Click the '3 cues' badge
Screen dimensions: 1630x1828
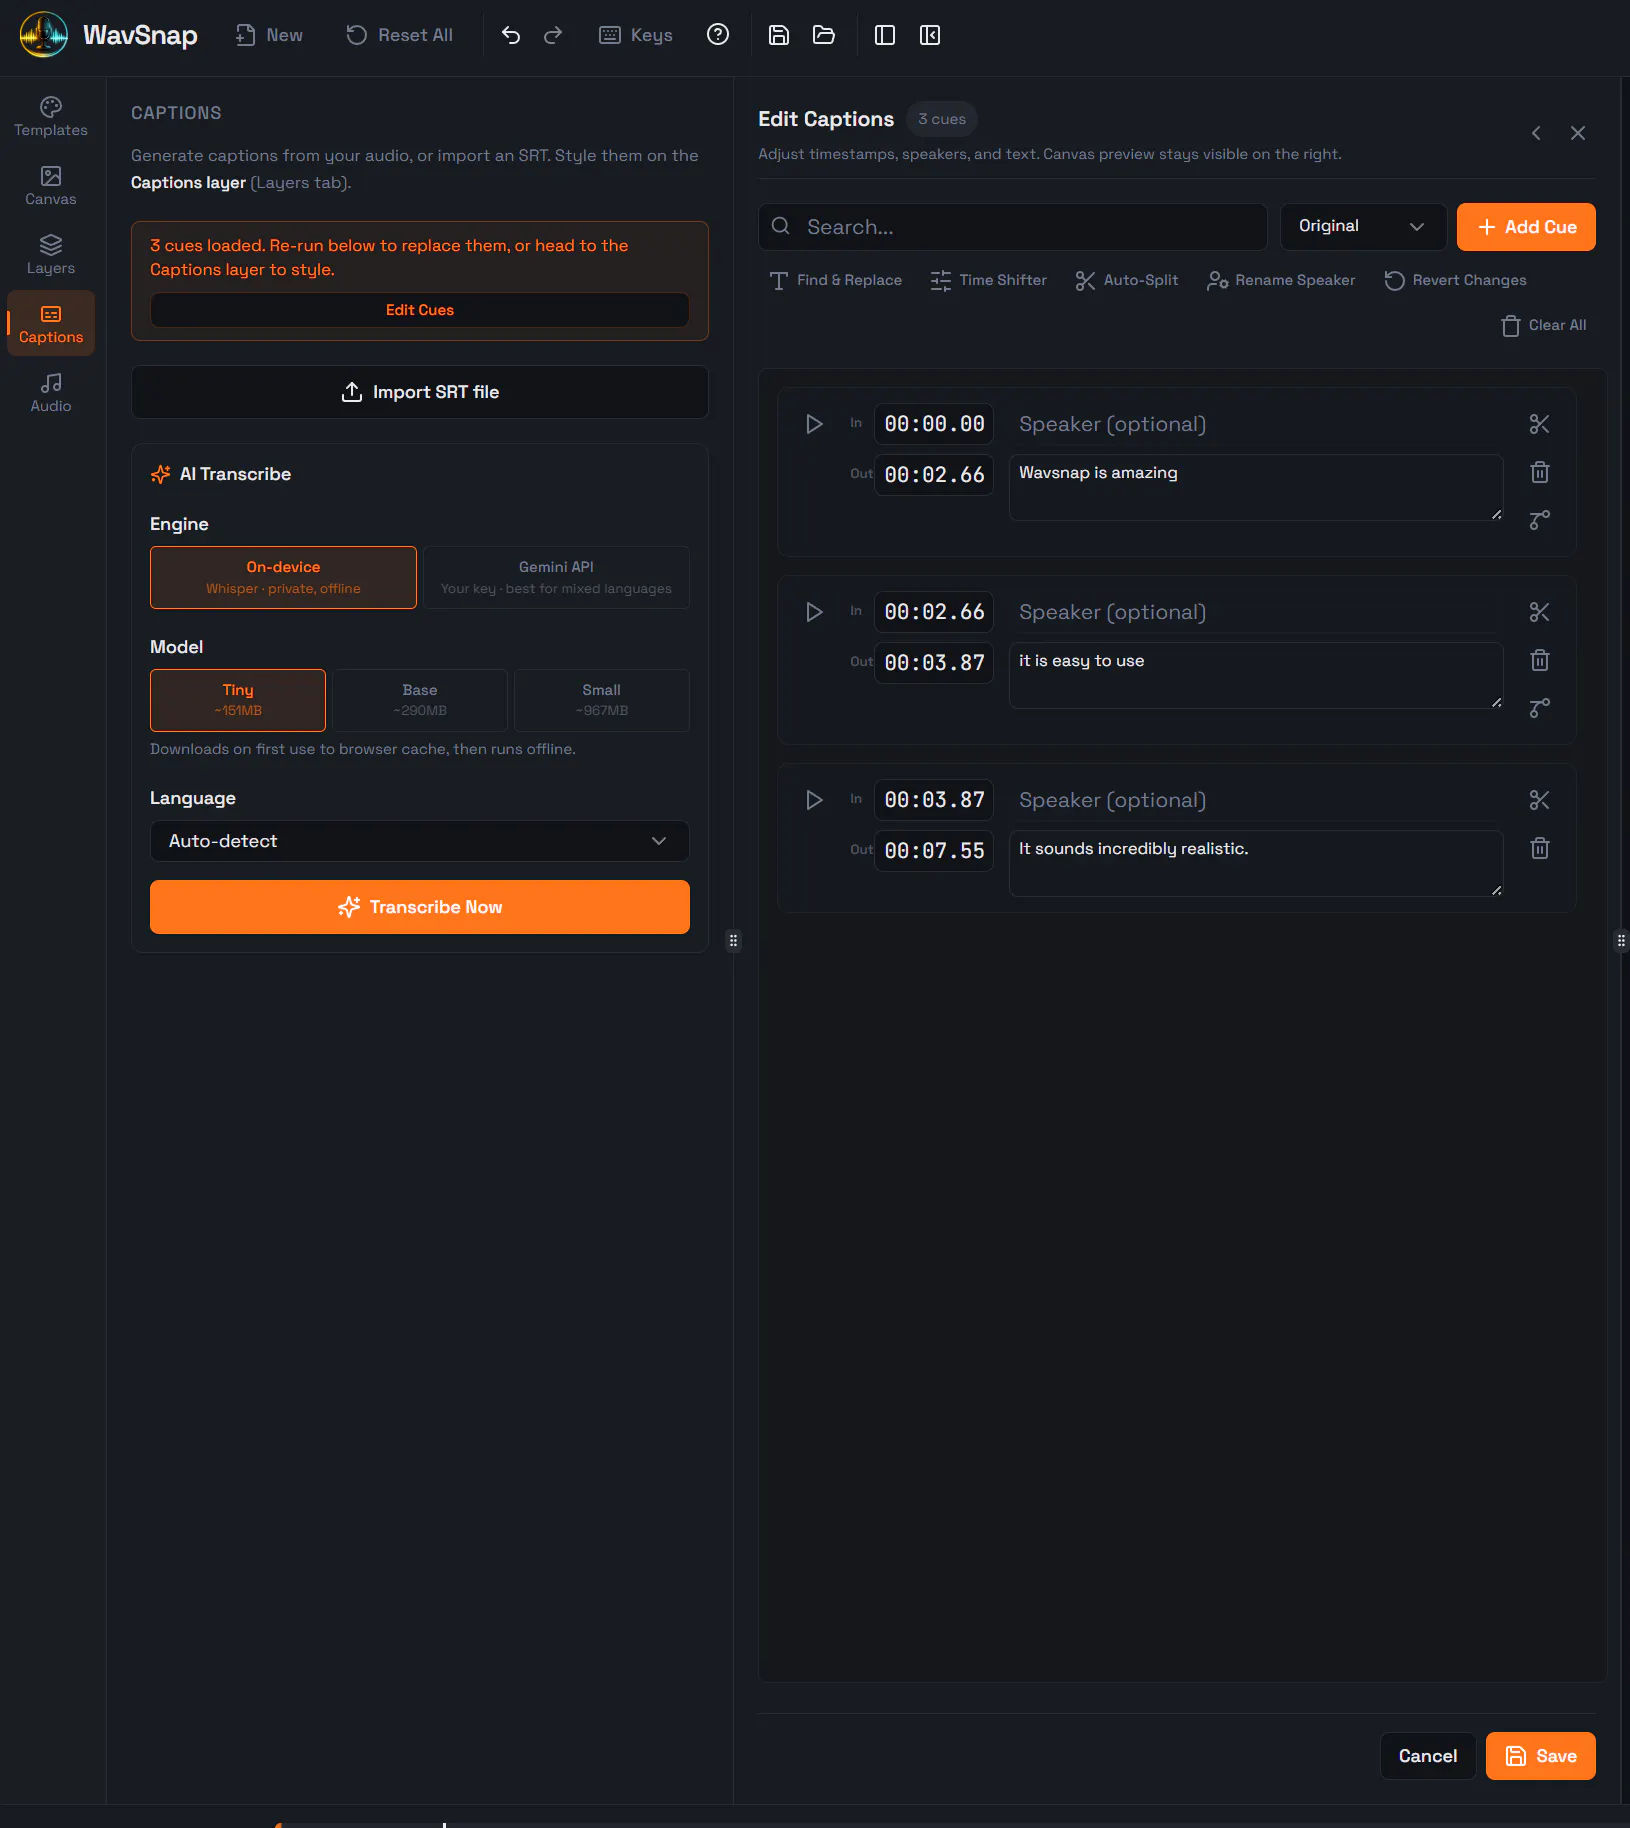942,119
